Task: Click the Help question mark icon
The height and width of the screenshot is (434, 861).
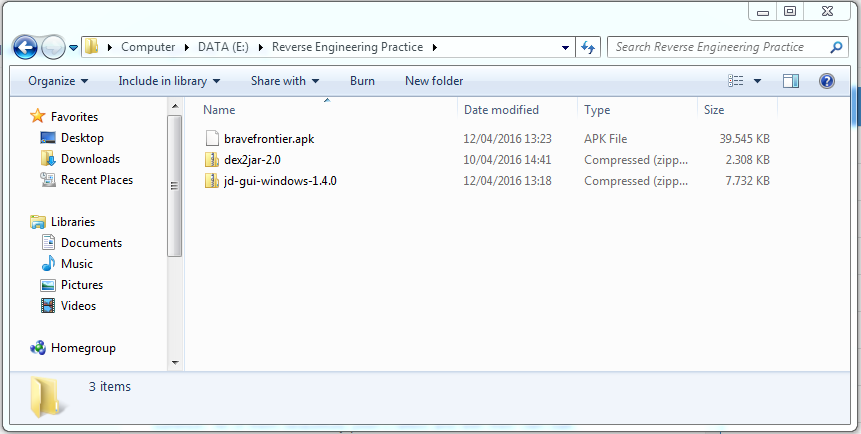Action: (x=827, y=81)
